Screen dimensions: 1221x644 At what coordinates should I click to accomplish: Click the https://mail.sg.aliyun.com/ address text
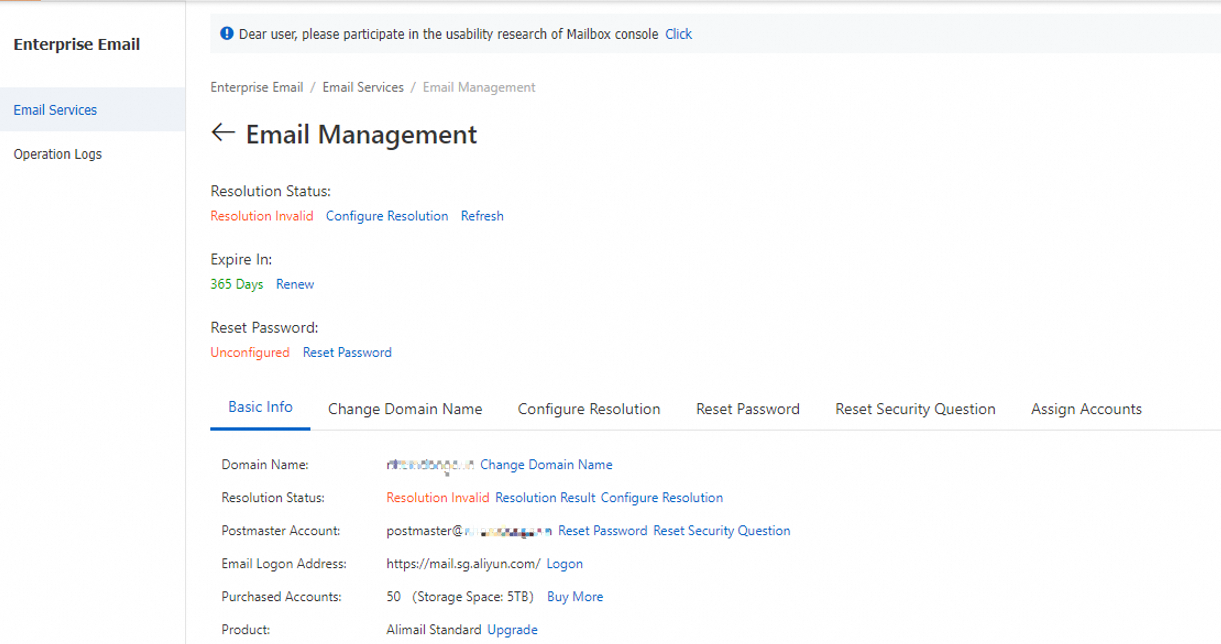pos(463,563)
